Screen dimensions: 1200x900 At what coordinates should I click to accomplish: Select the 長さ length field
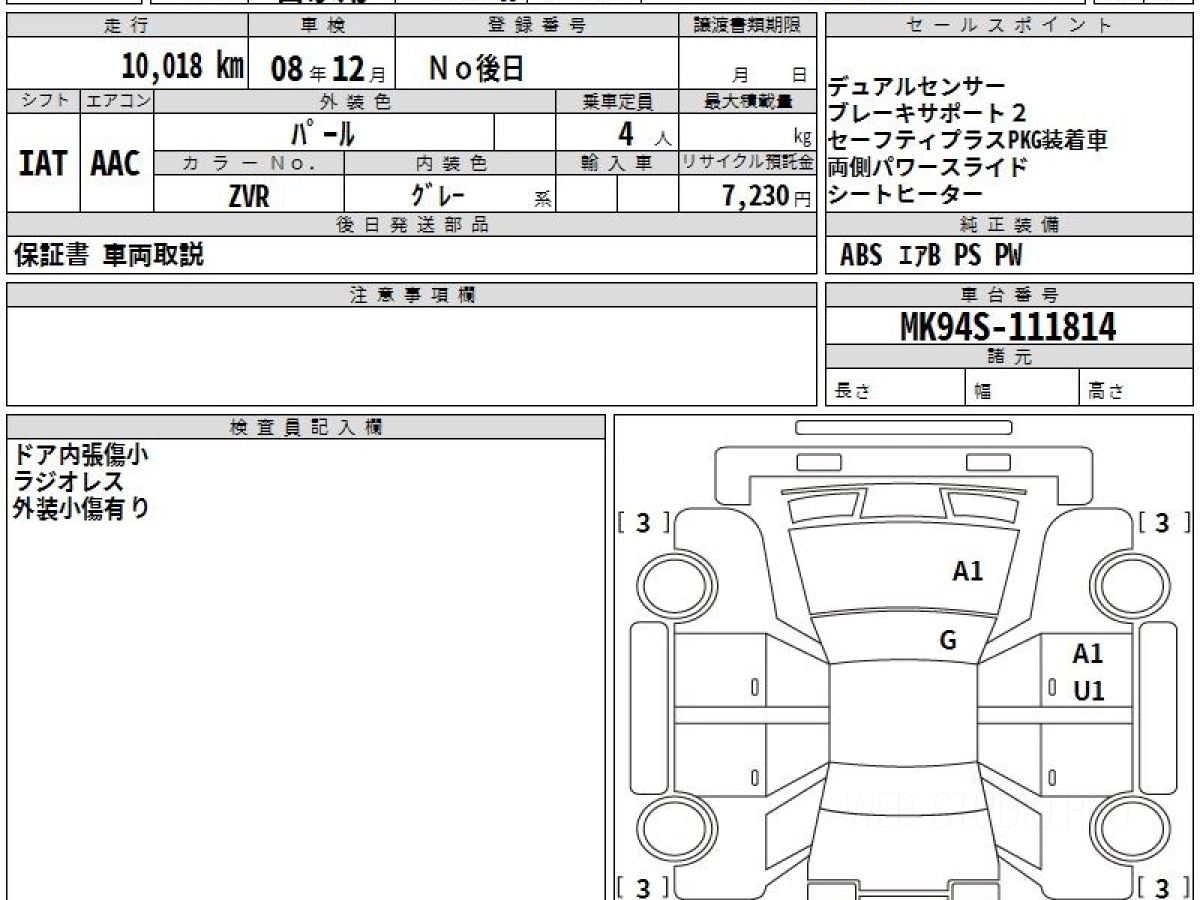tap(895, 388)
